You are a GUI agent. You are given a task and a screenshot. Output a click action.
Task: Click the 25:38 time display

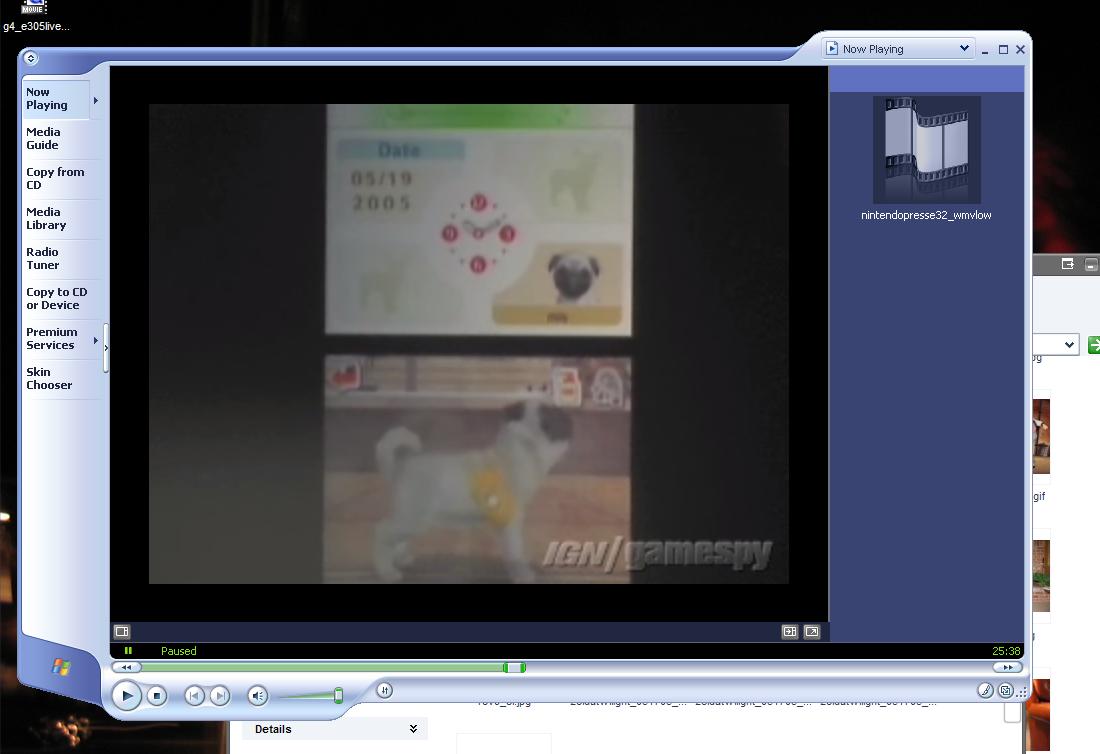click(1006, 651)
